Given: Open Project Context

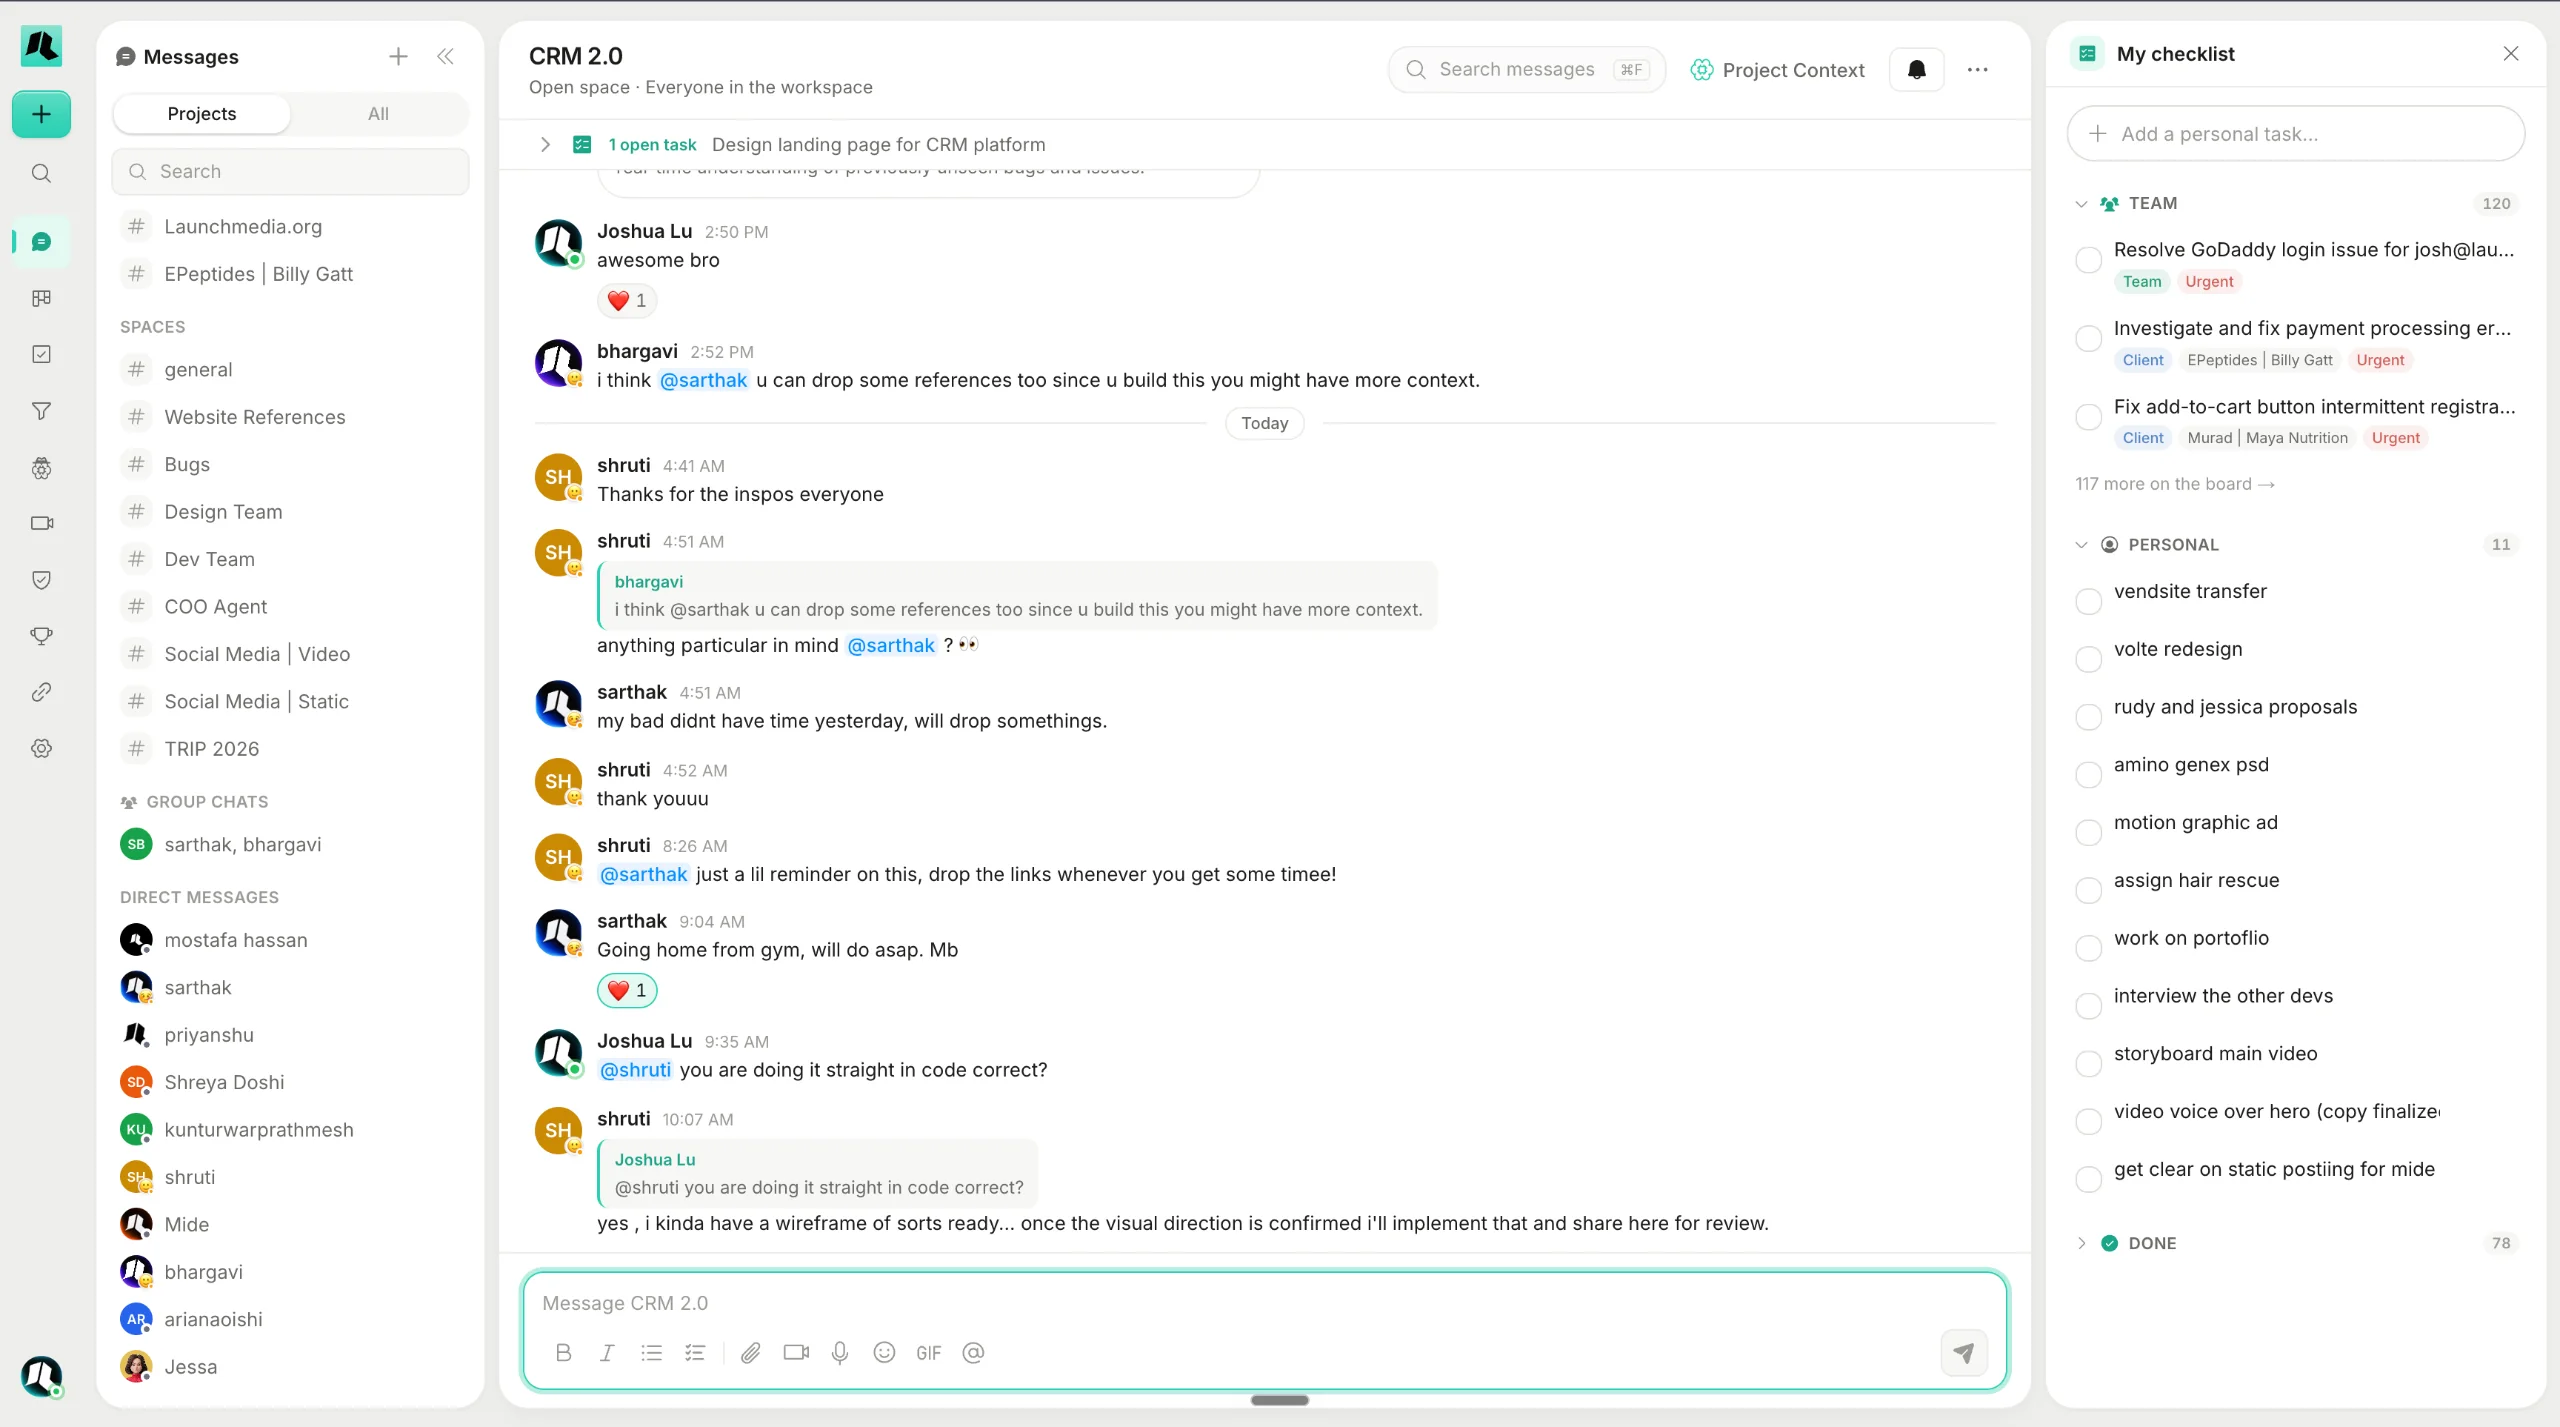Looking at the screenshot, I should pyautogui.click(x=1777, y=70).
